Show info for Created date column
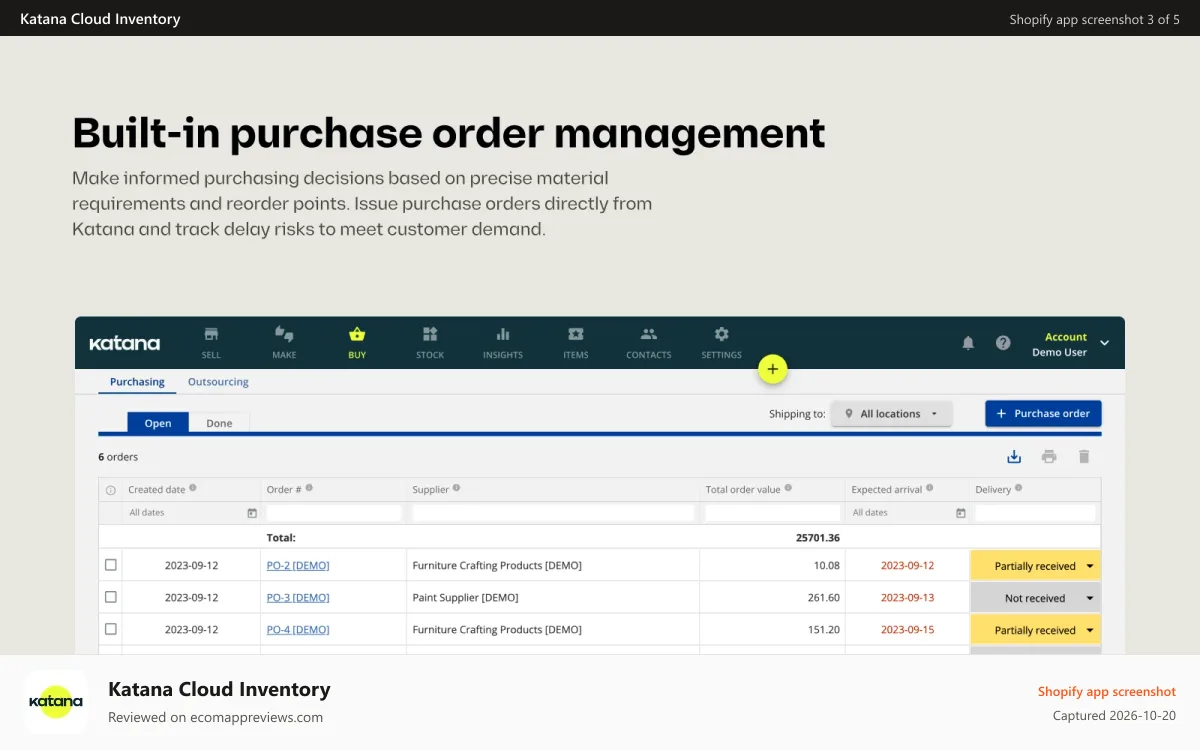 click(x=193, y=488)
